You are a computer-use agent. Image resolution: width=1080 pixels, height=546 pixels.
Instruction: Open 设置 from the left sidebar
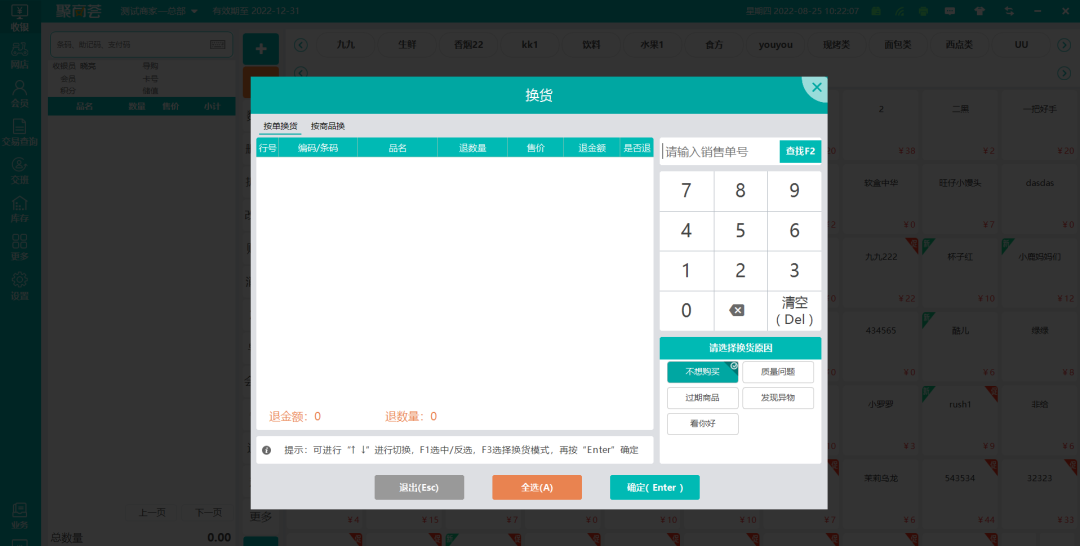(x=19, y=286)
